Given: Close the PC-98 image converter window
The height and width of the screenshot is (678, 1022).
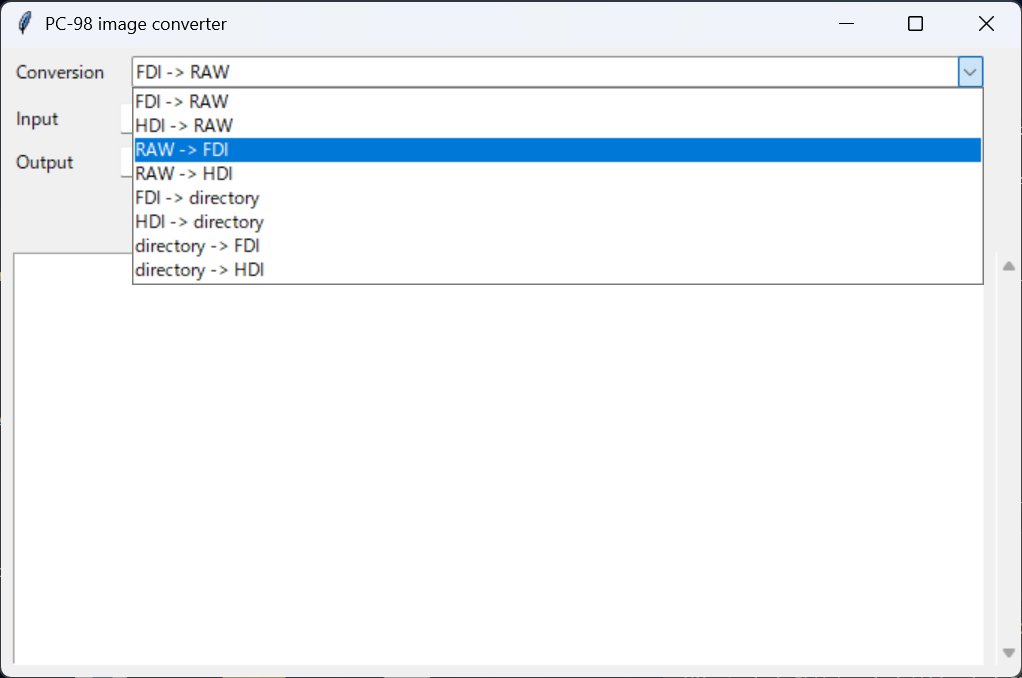Looking at the screenshot, I should point(986,23).
